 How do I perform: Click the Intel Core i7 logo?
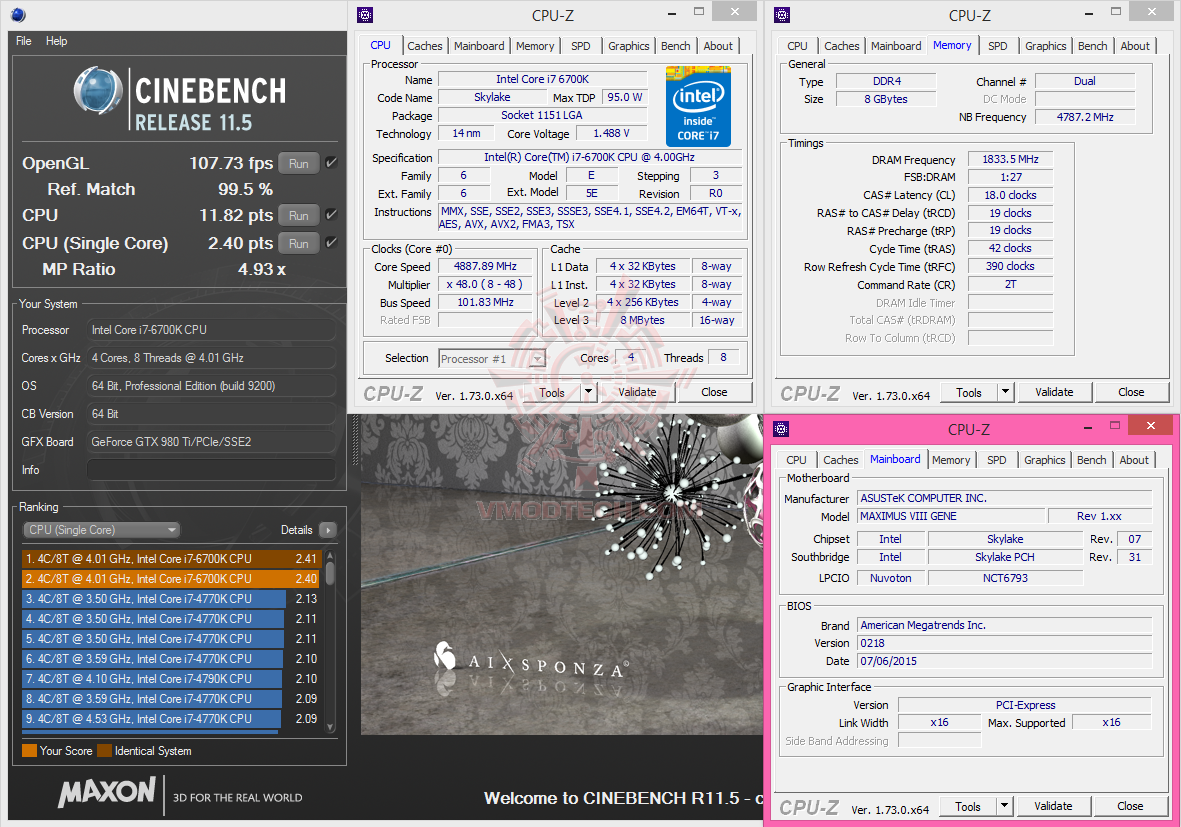pyautogui.click(x=698, y=106)
